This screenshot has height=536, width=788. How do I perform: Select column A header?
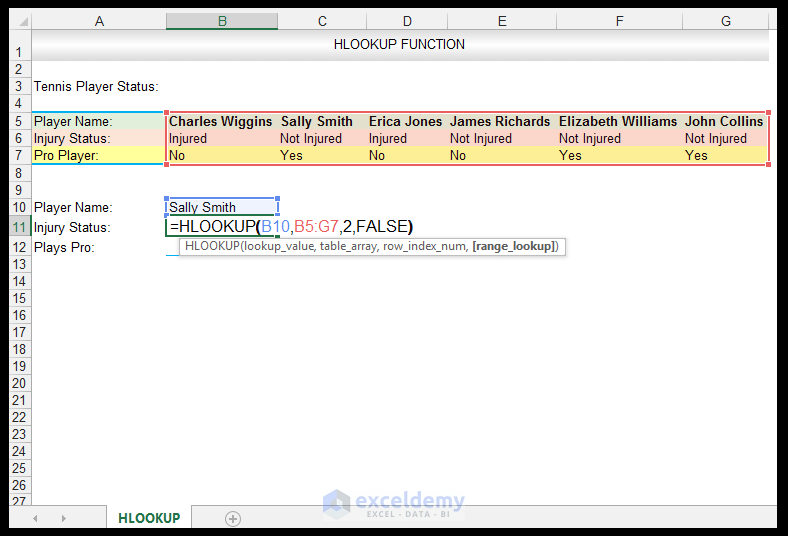(x=99, y=21)
